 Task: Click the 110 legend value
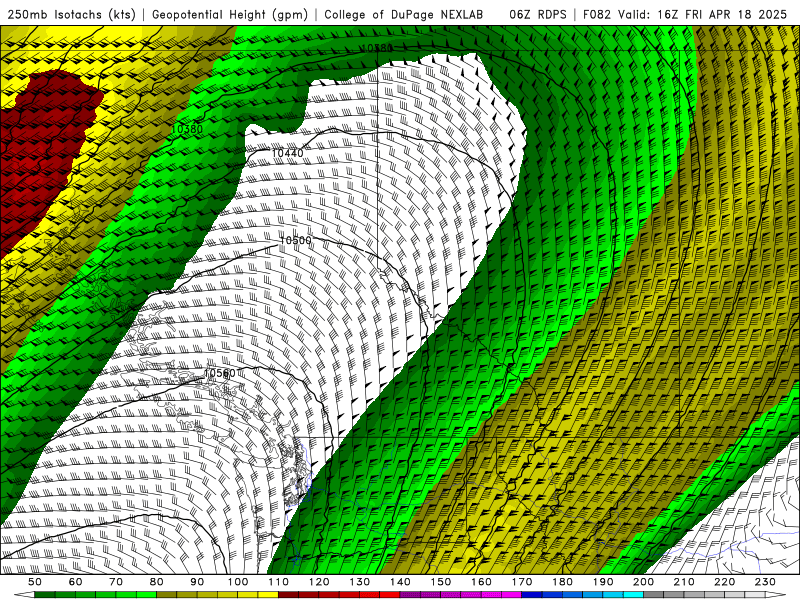tap(279, 582)
